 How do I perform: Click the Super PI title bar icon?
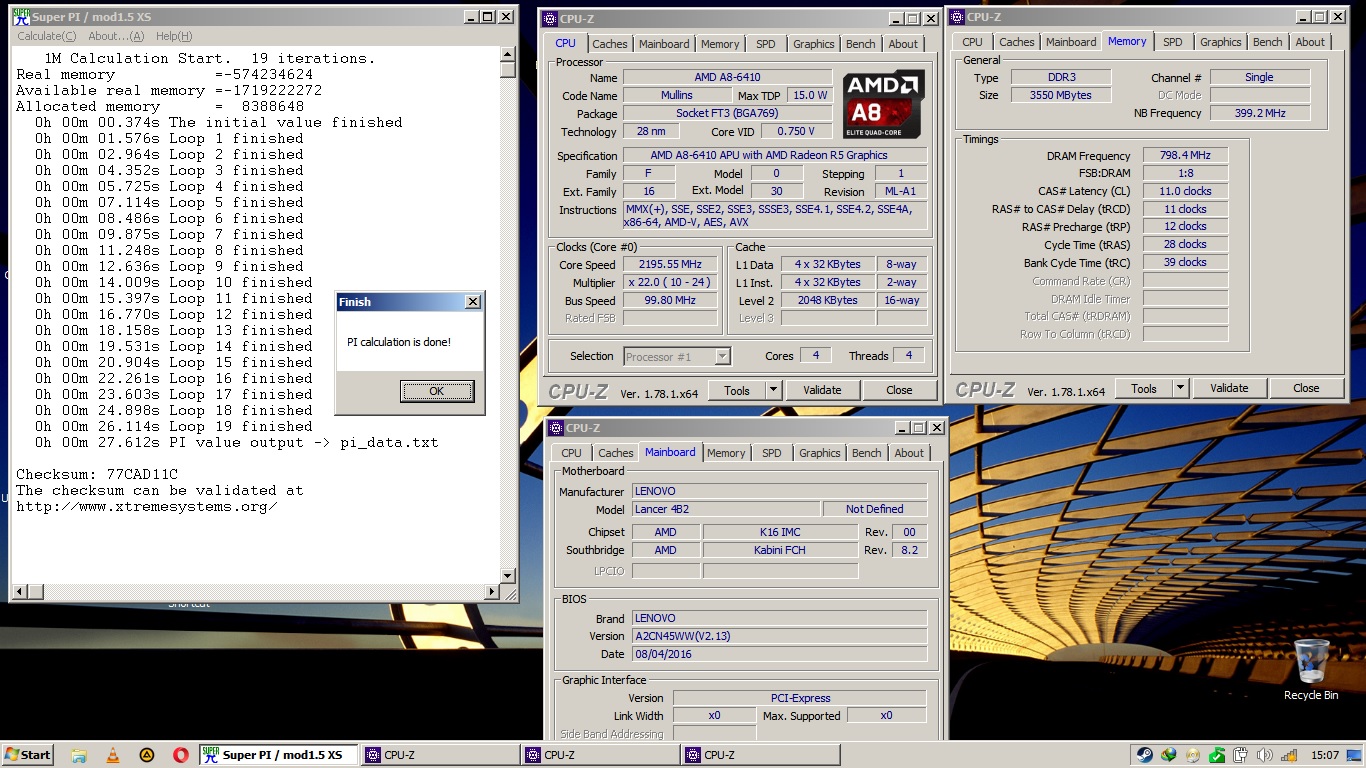point(20,16)
